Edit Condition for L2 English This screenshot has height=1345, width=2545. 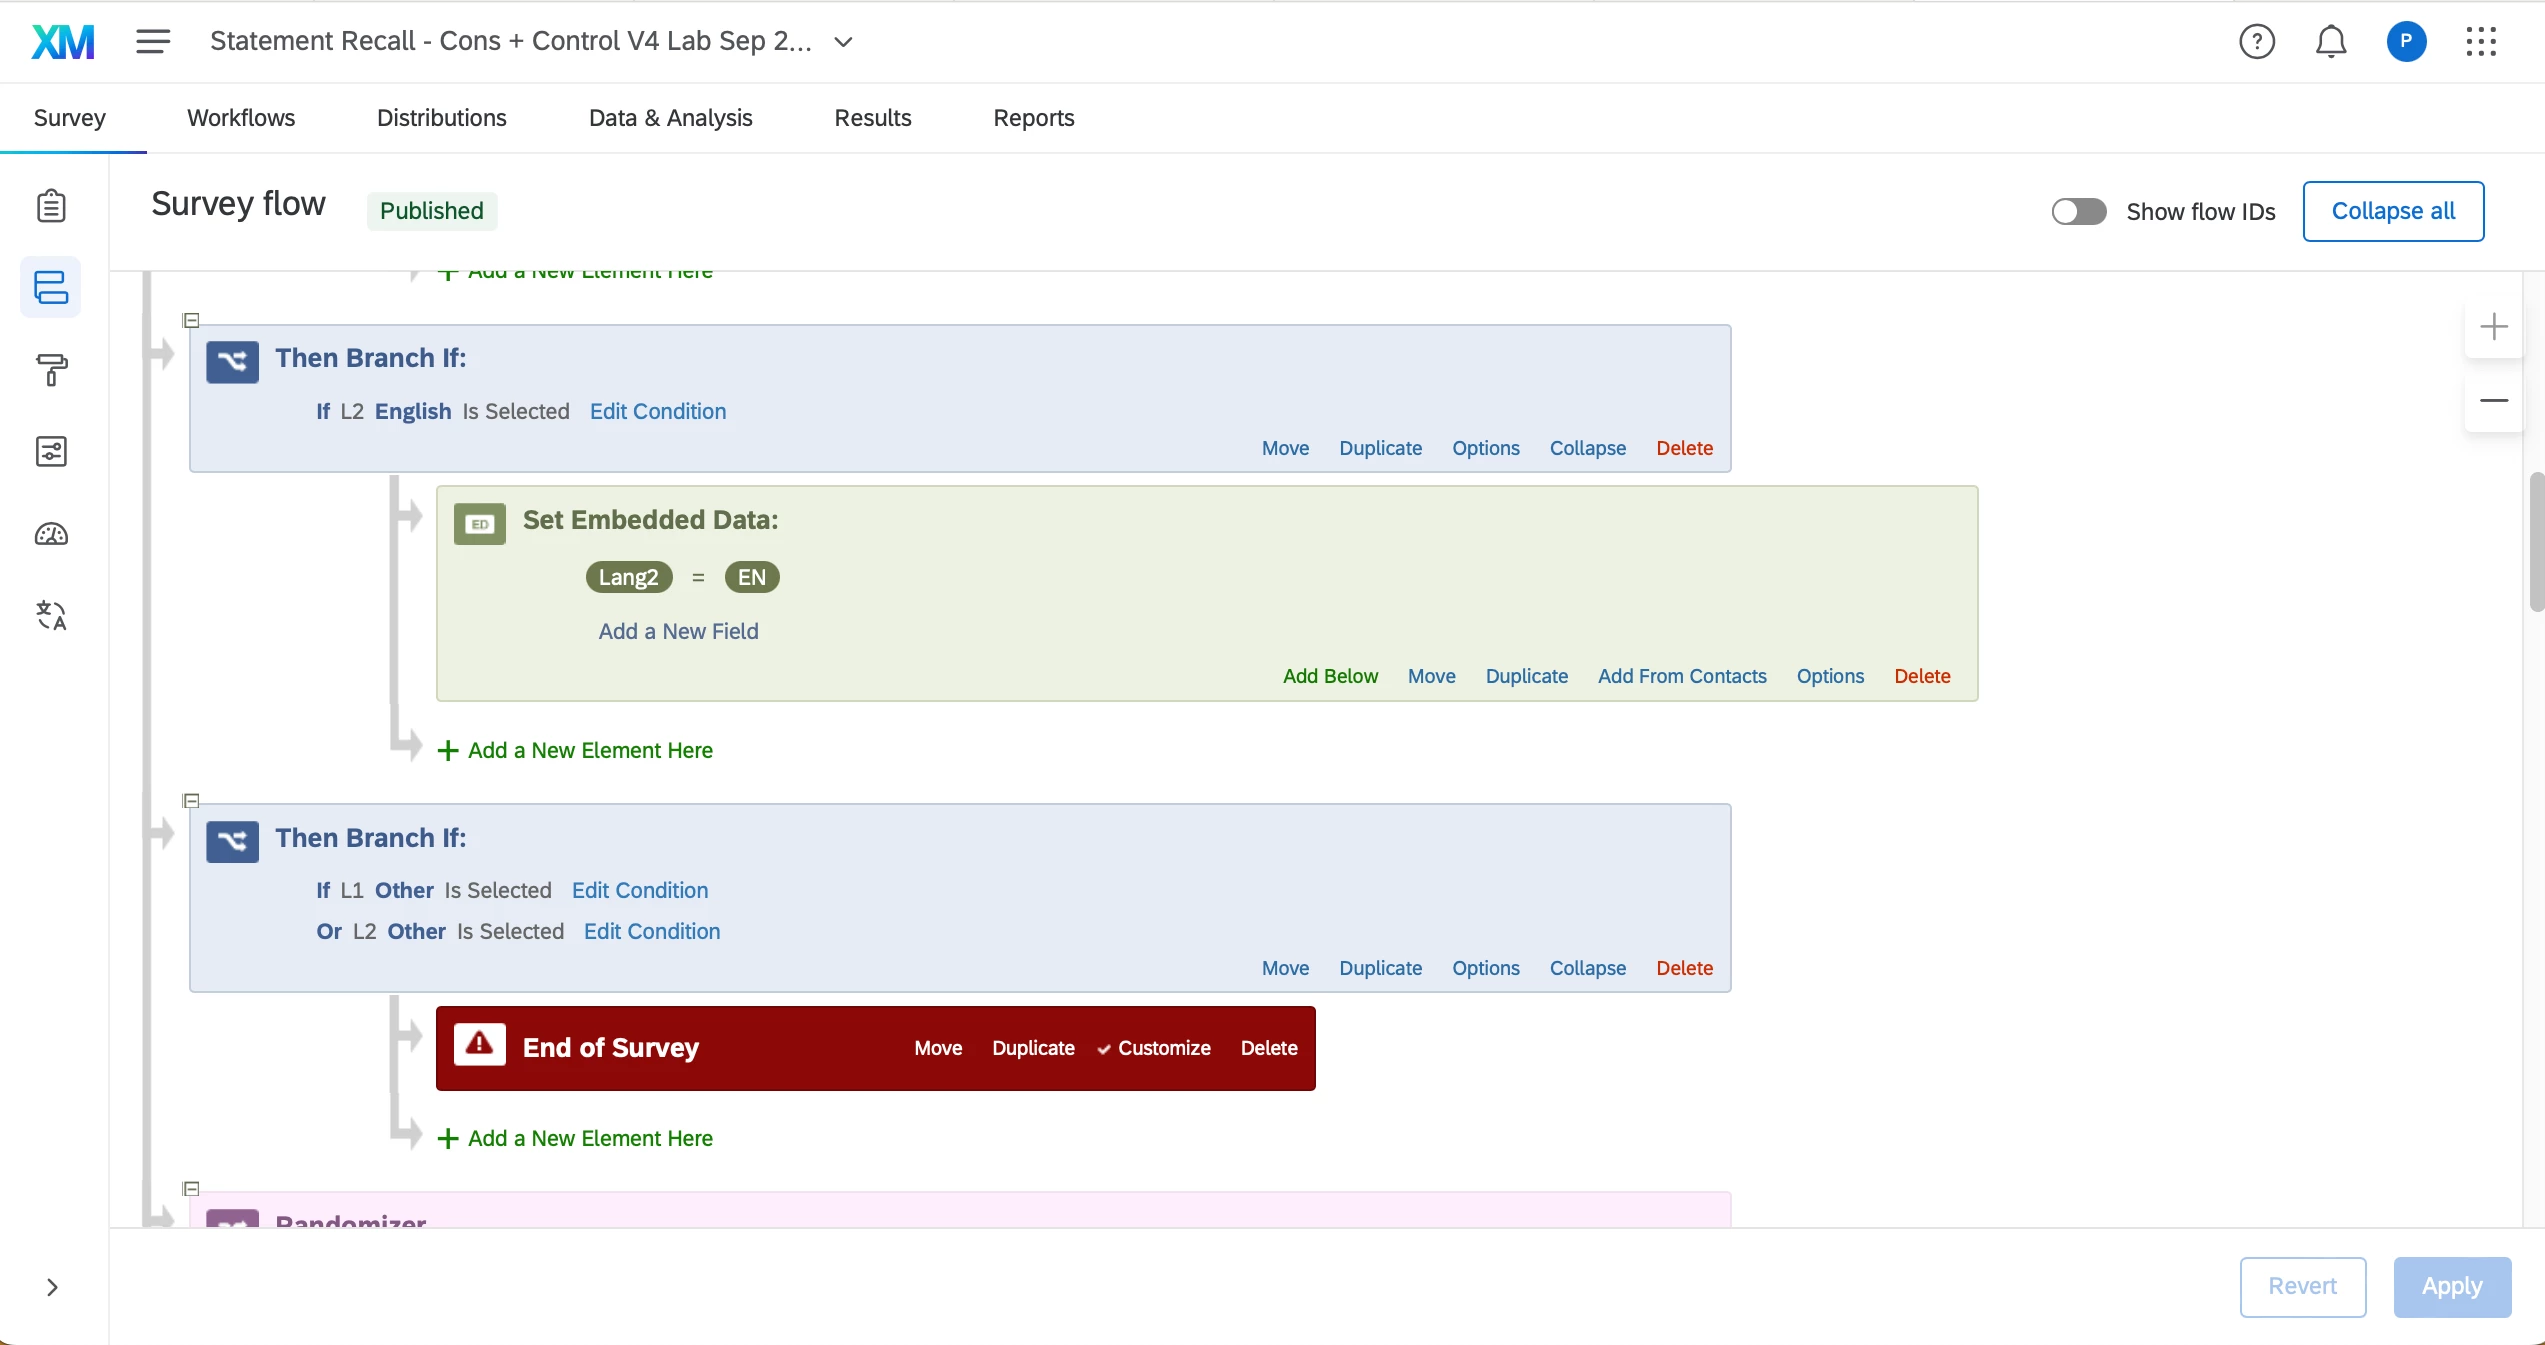point(657,412)
